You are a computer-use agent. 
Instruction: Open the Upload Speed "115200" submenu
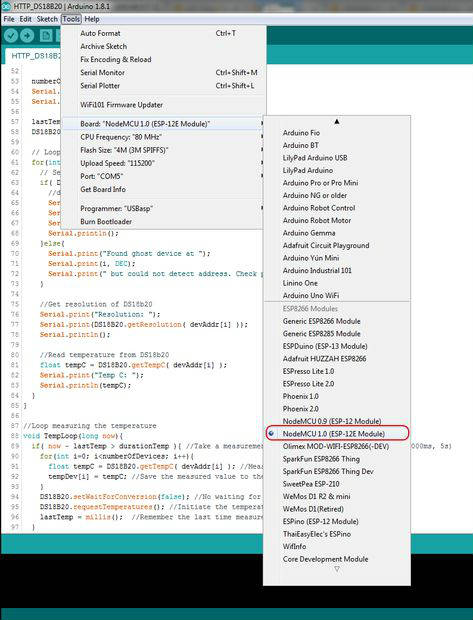point(163,163)
